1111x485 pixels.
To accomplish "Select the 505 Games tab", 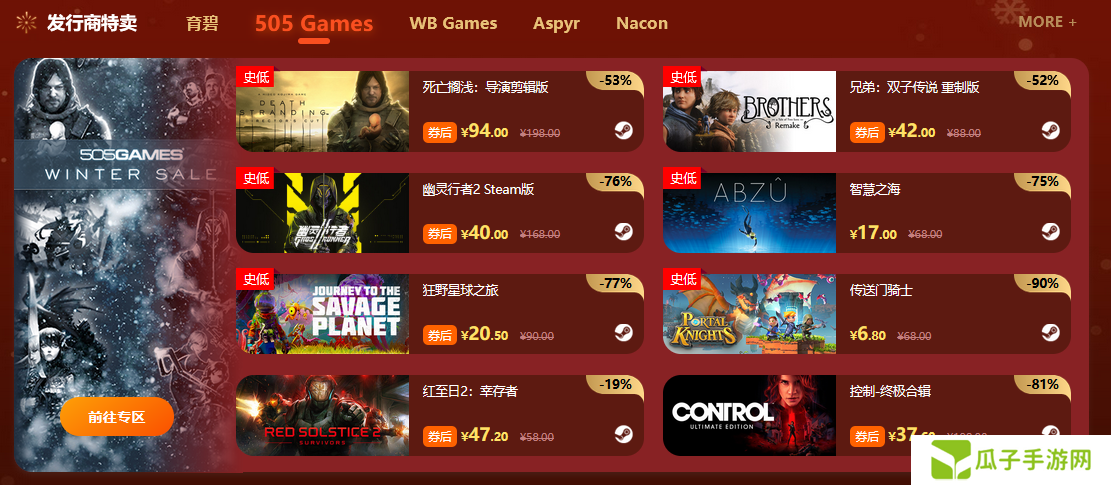I will pyautogui.click(x=314, y=23).
